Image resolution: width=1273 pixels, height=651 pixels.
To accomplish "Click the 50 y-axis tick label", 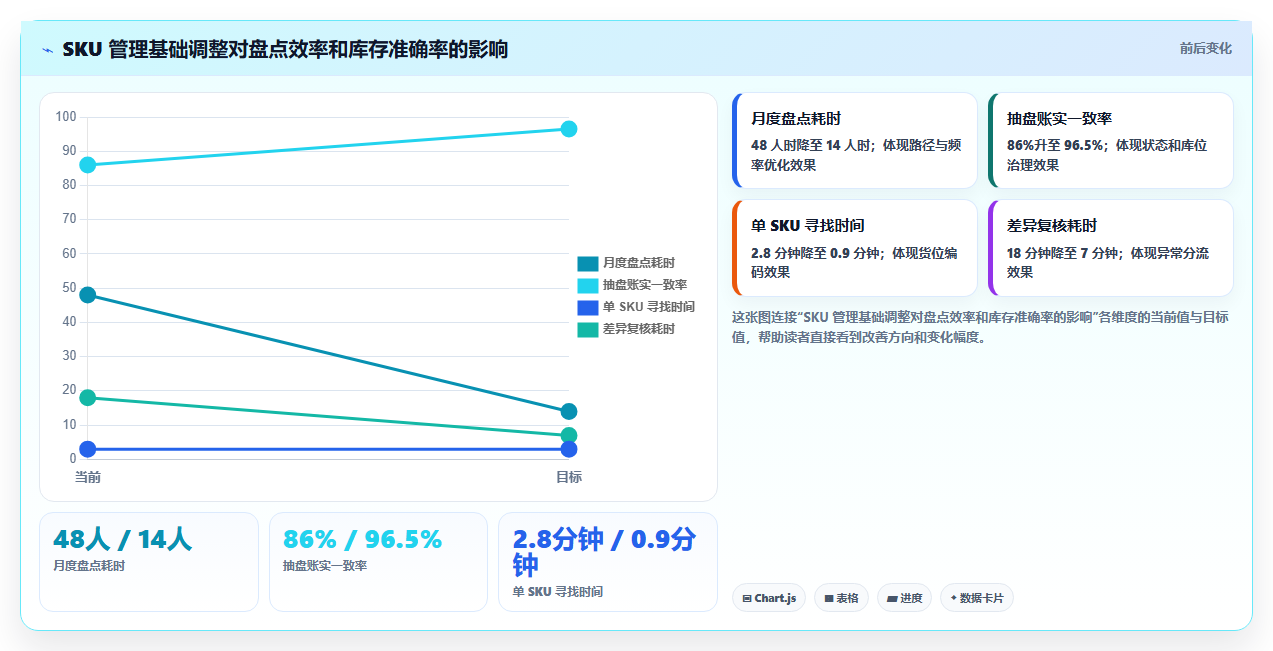I will tap(69, 288).
